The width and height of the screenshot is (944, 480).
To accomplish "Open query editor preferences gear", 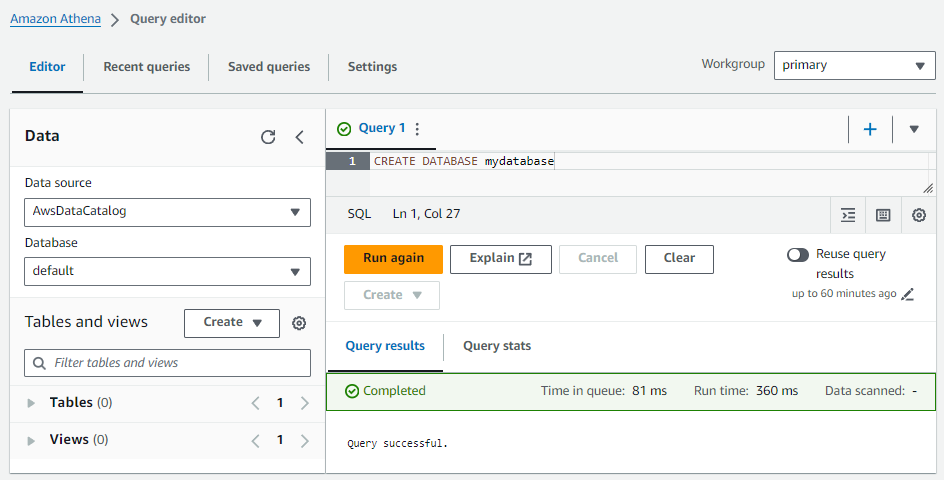I will tap(919, 215).
